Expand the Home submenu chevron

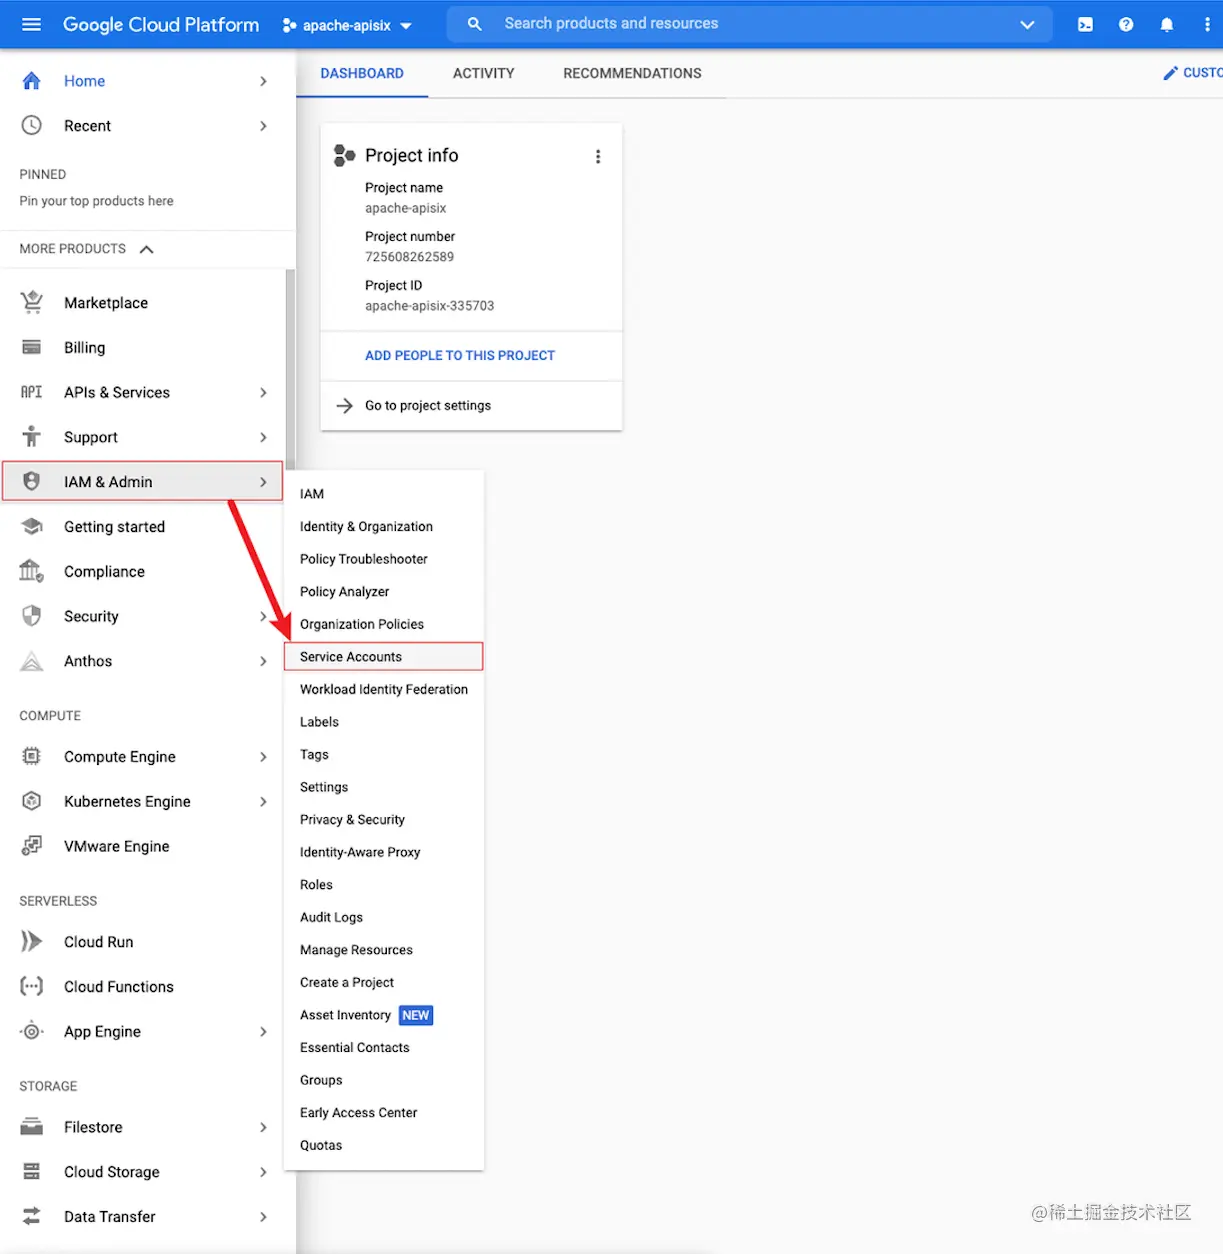pos(263,81)
